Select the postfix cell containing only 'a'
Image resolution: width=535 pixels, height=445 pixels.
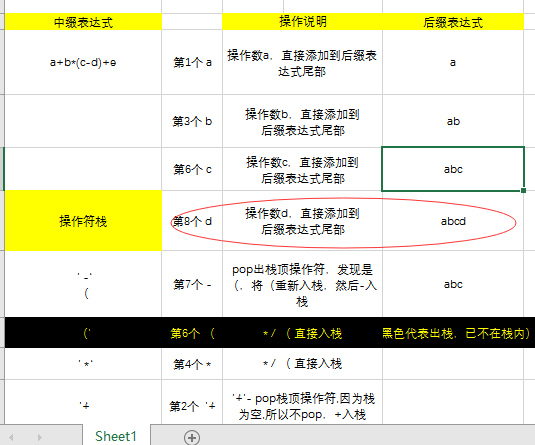point(453,62)
